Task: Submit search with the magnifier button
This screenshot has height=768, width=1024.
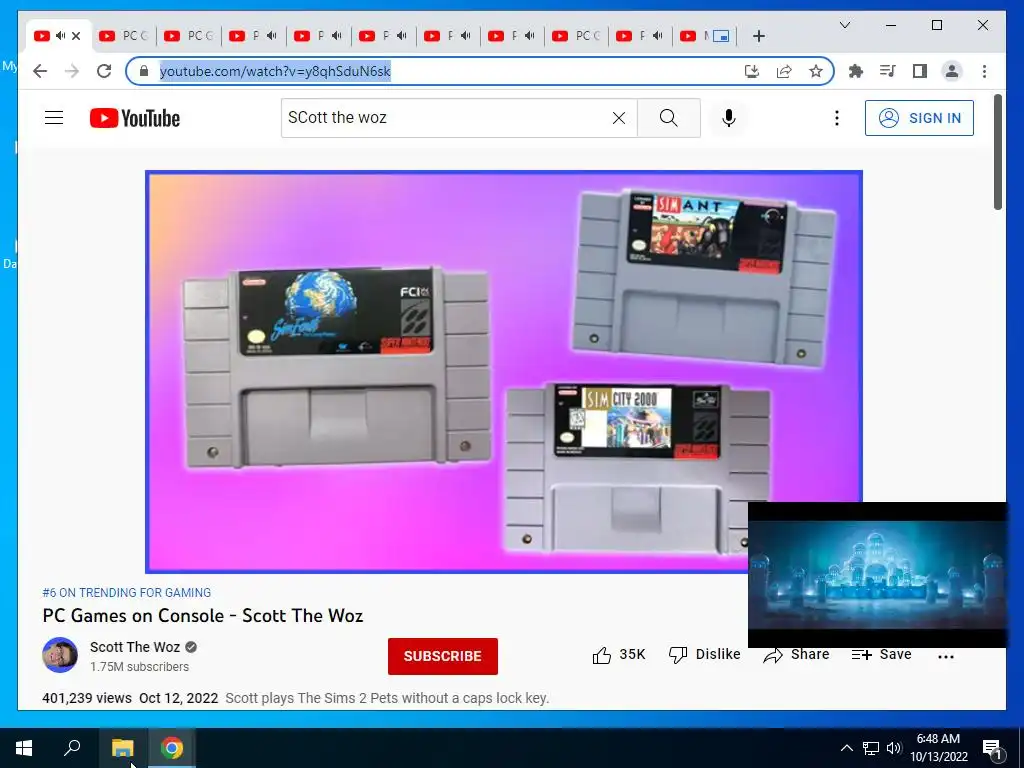Action: tap(669, 118)
